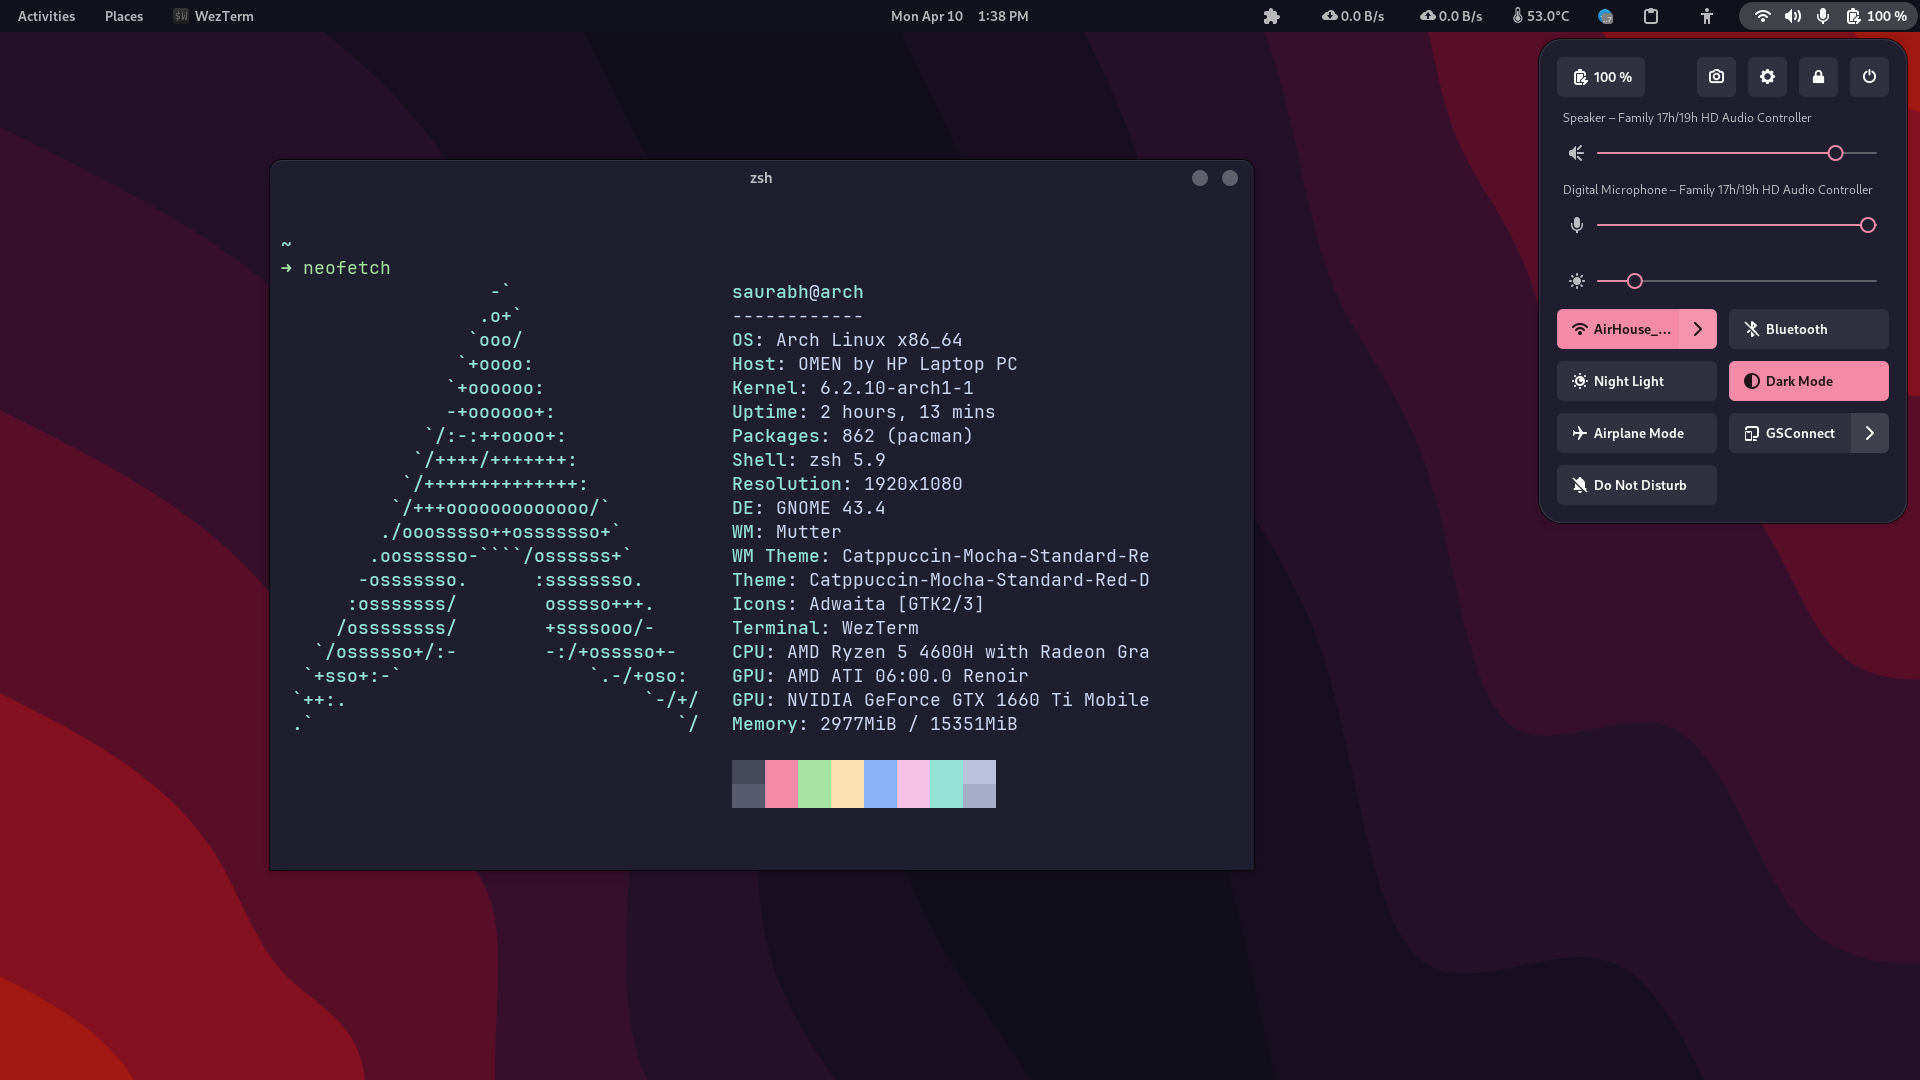The image size is (1920, 1080).
Task: Toggle Night Light setting
Action: (1636, 380)
